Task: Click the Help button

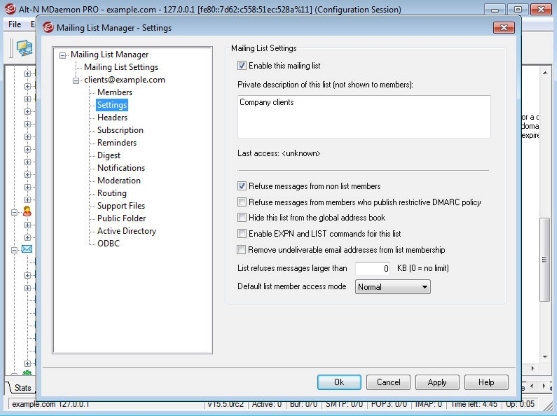Action: click(x=486, y=382)
